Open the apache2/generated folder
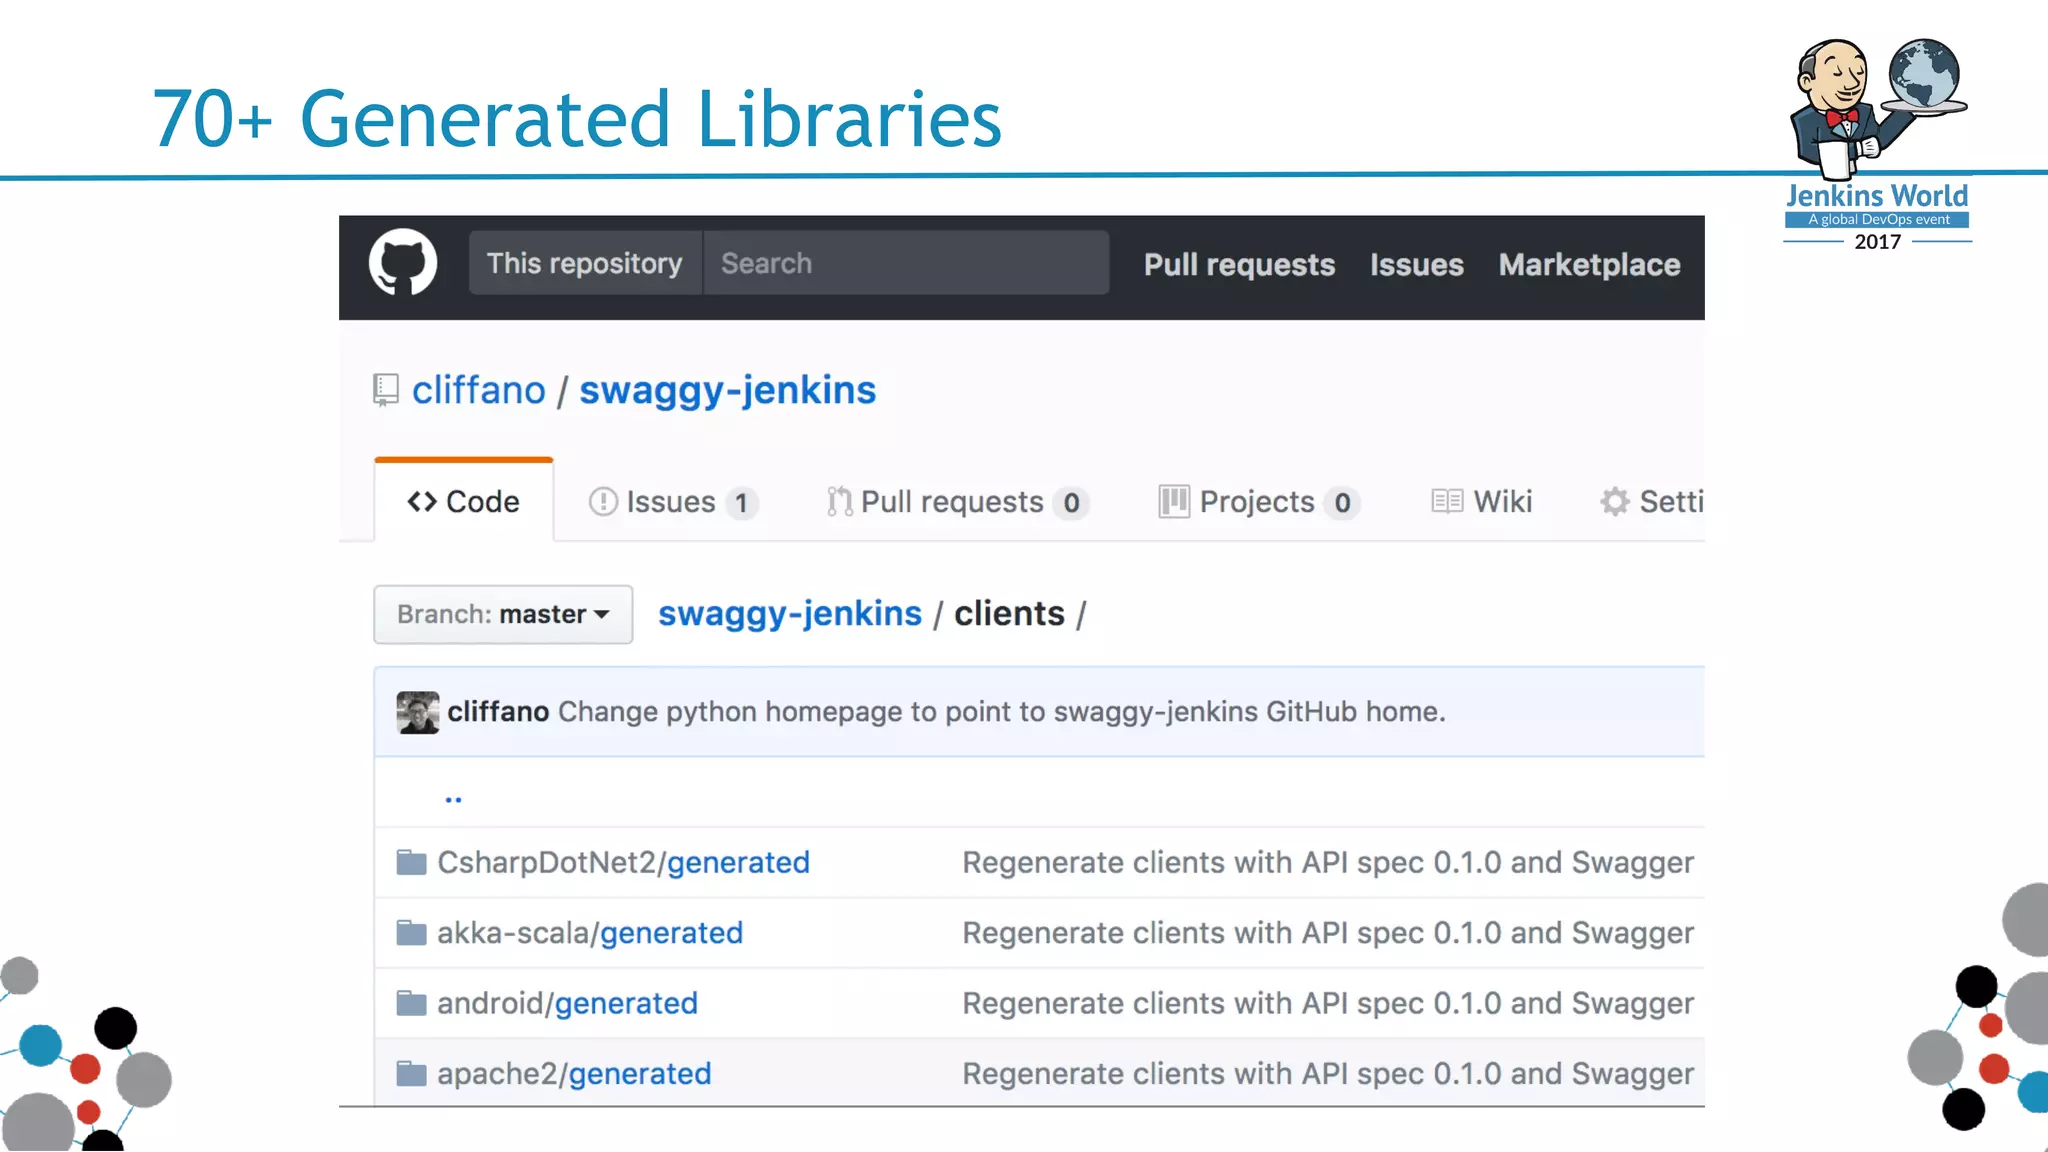The width and height of the screenshot is (2048, 1152). (x=575, y=1073)
